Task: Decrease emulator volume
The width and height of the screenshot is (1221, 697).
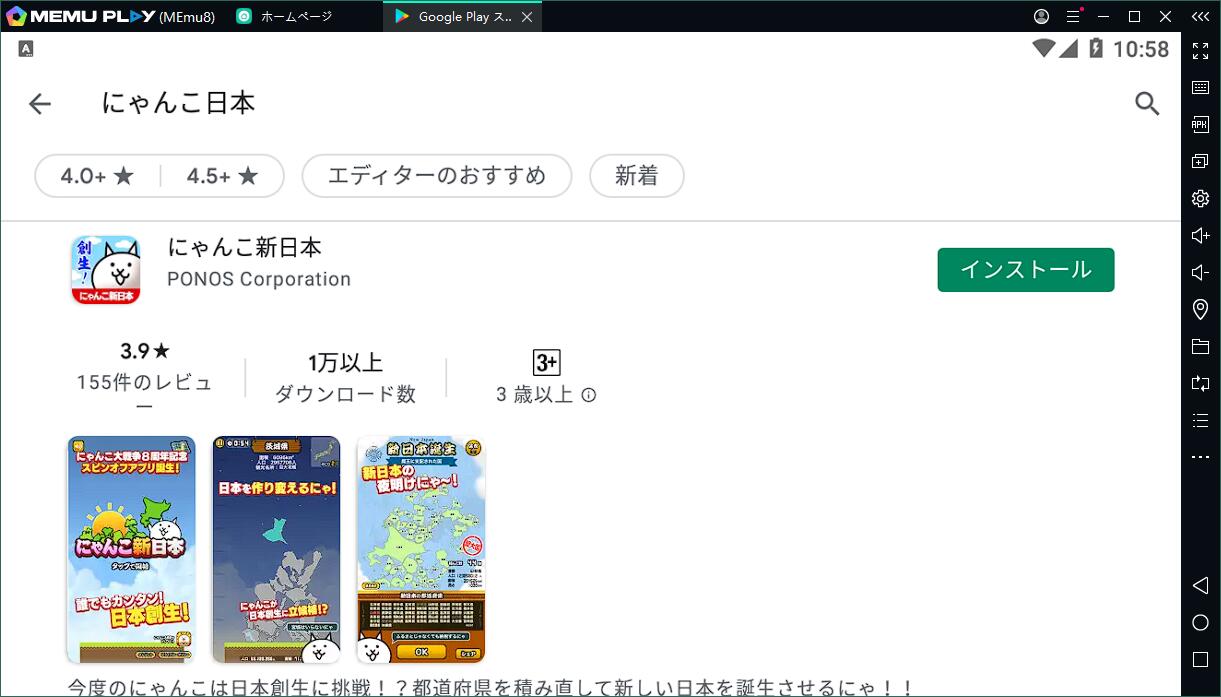Action: click(x=1200, y=272)
